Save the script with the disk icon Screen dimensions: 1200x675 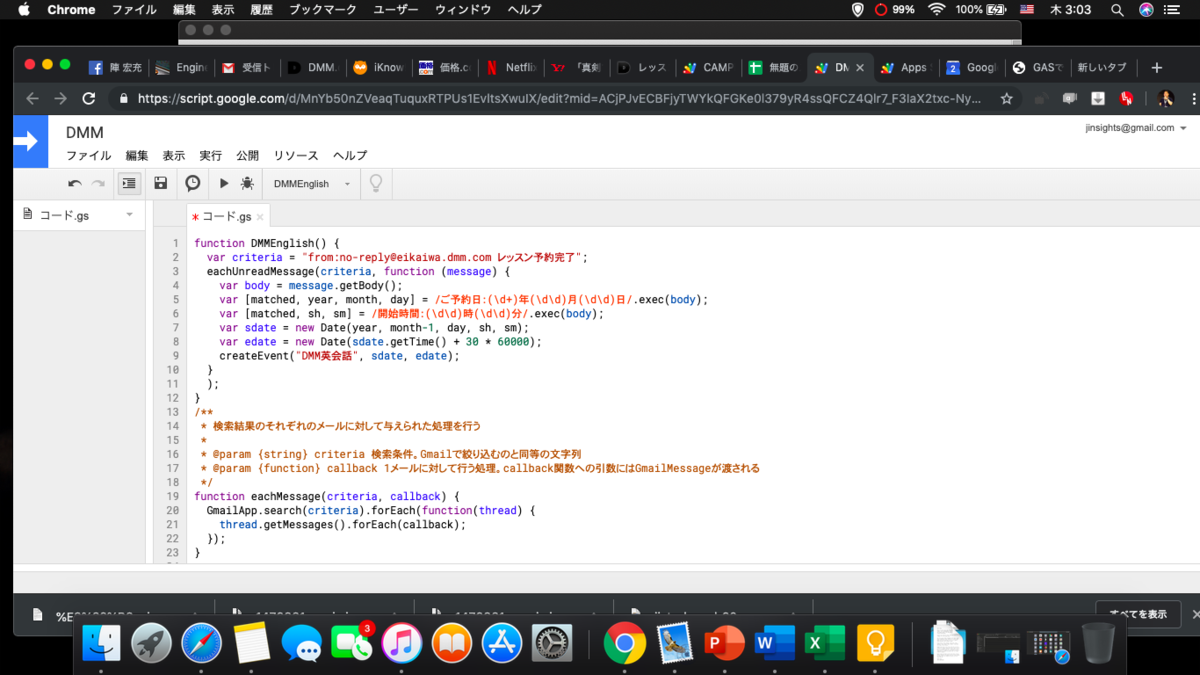click(x=160, y=184)
